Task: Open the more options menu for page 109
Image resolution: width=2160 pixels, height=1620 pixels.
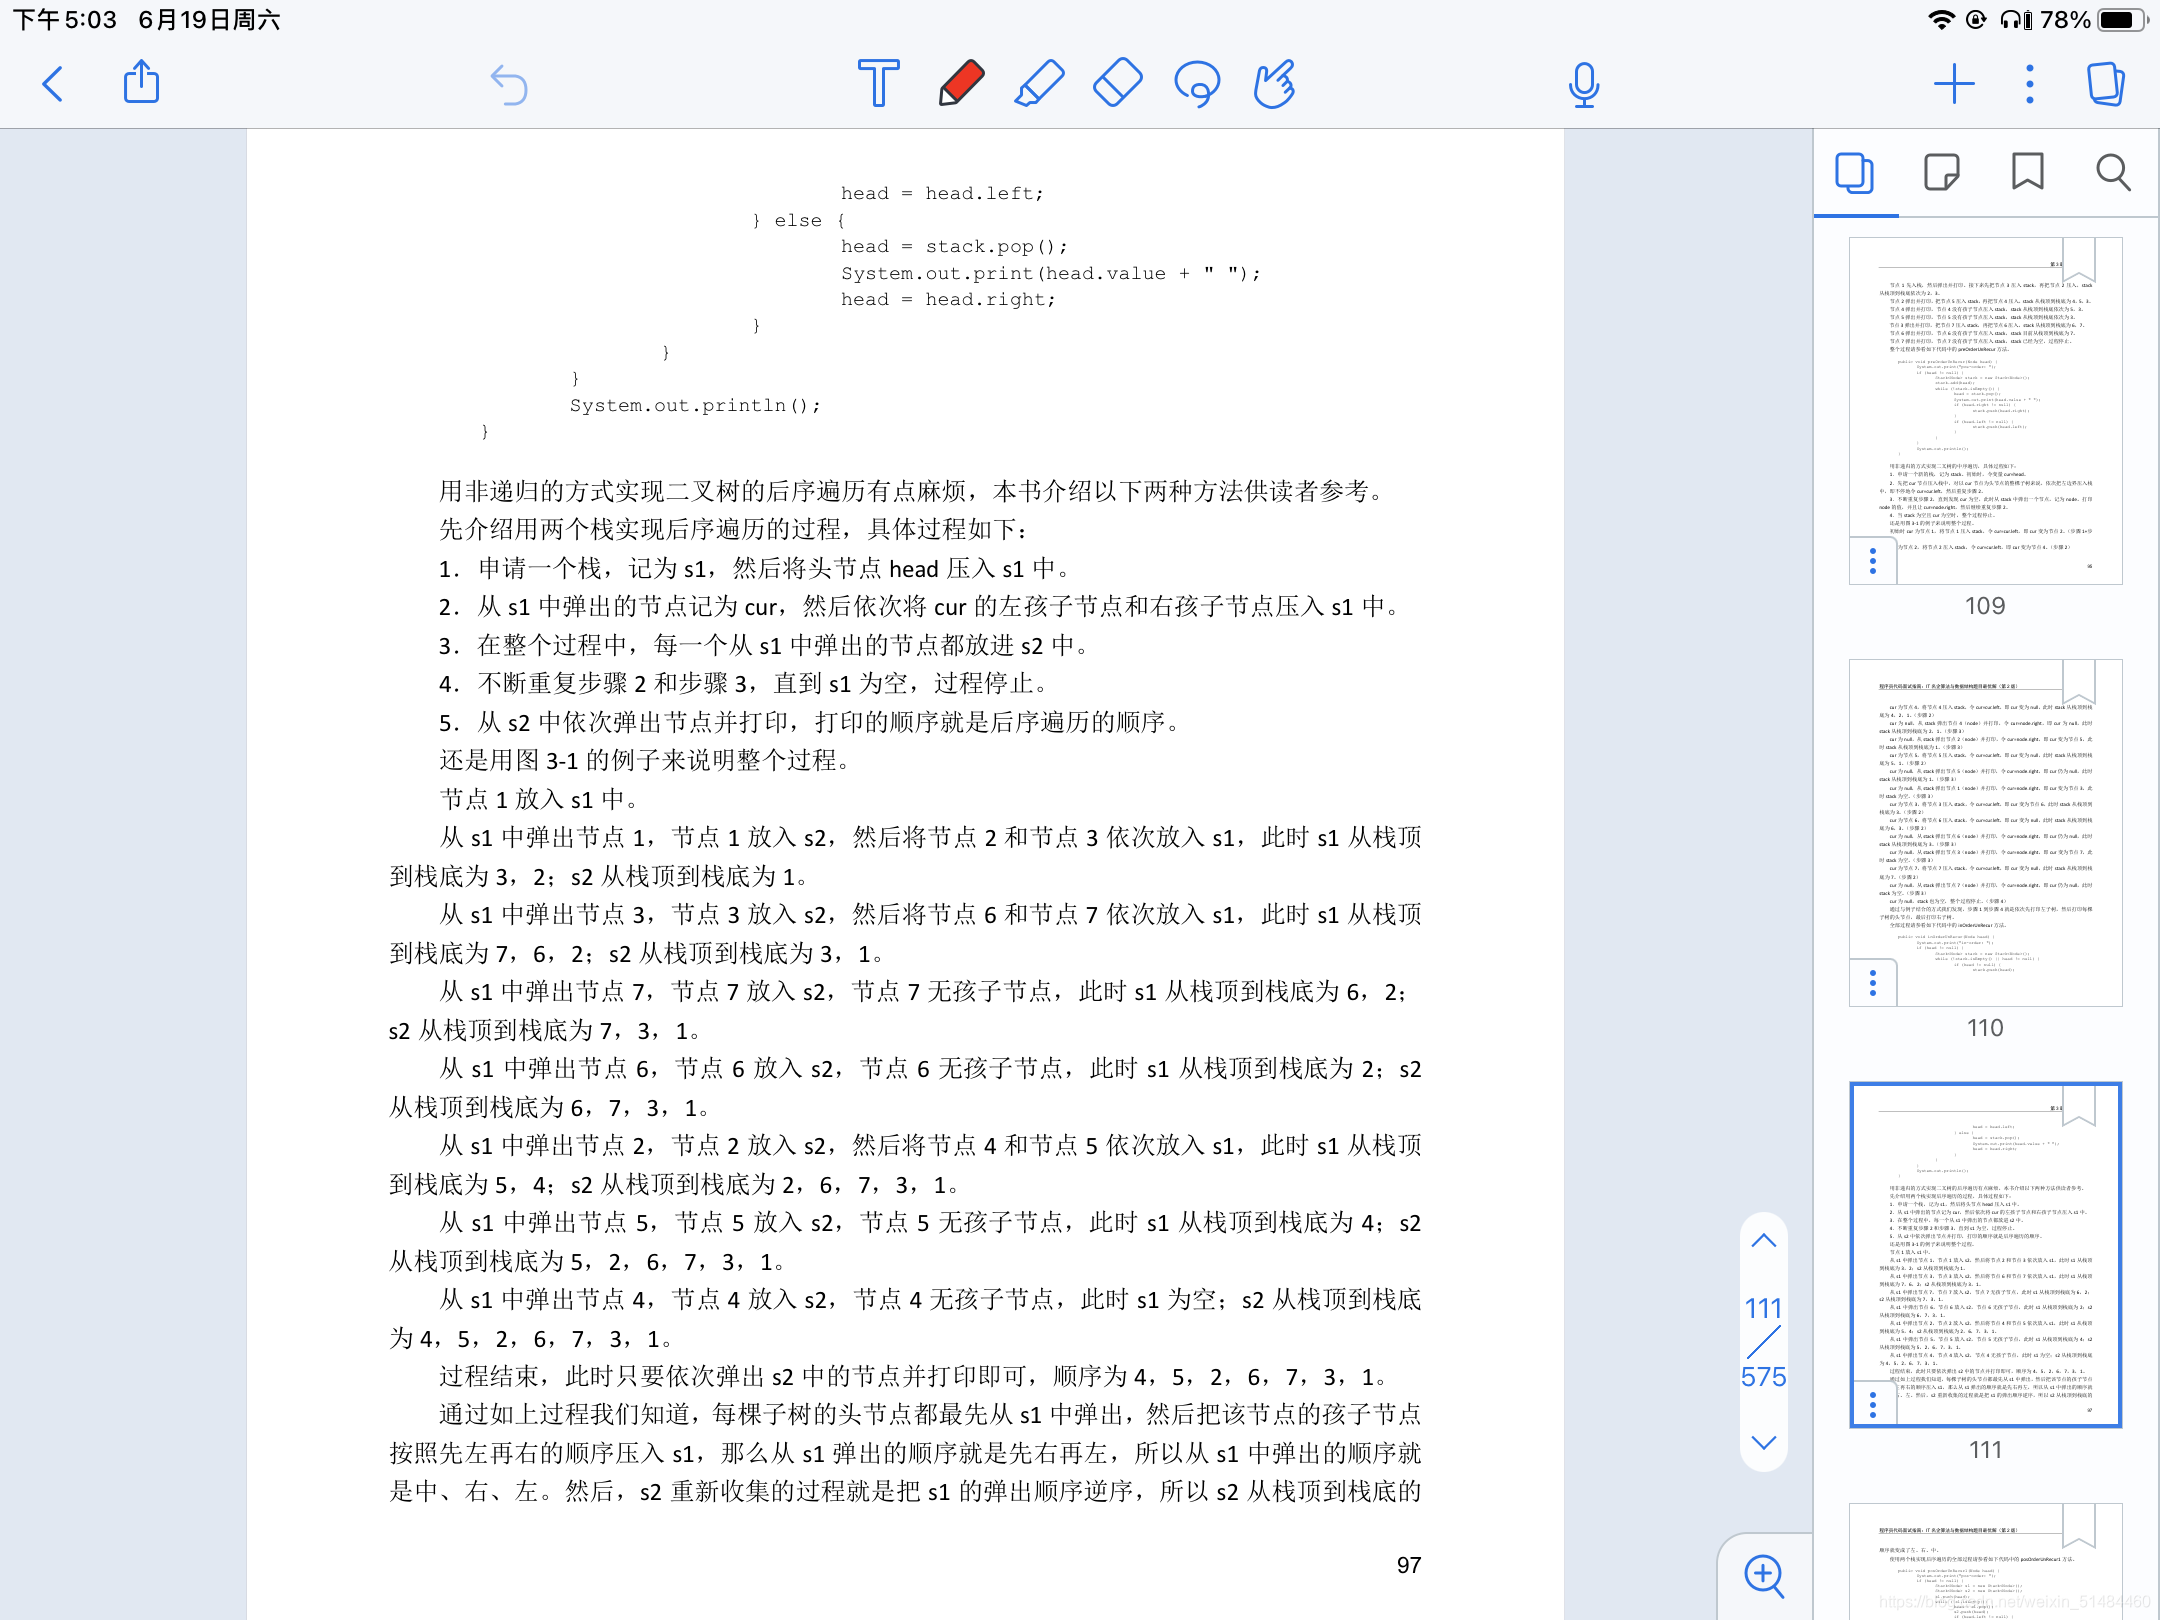Action: [1871, 560]
